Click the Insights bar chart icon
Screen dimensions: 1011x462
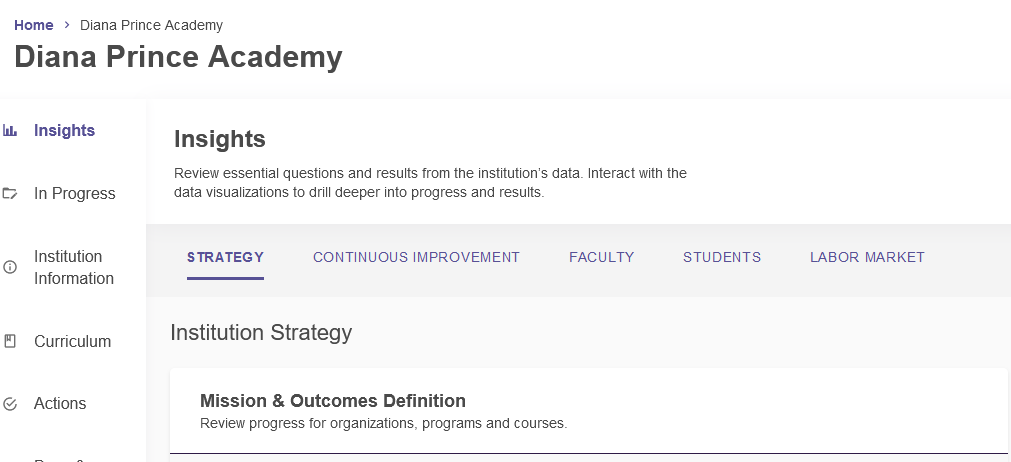click(10, 130)
